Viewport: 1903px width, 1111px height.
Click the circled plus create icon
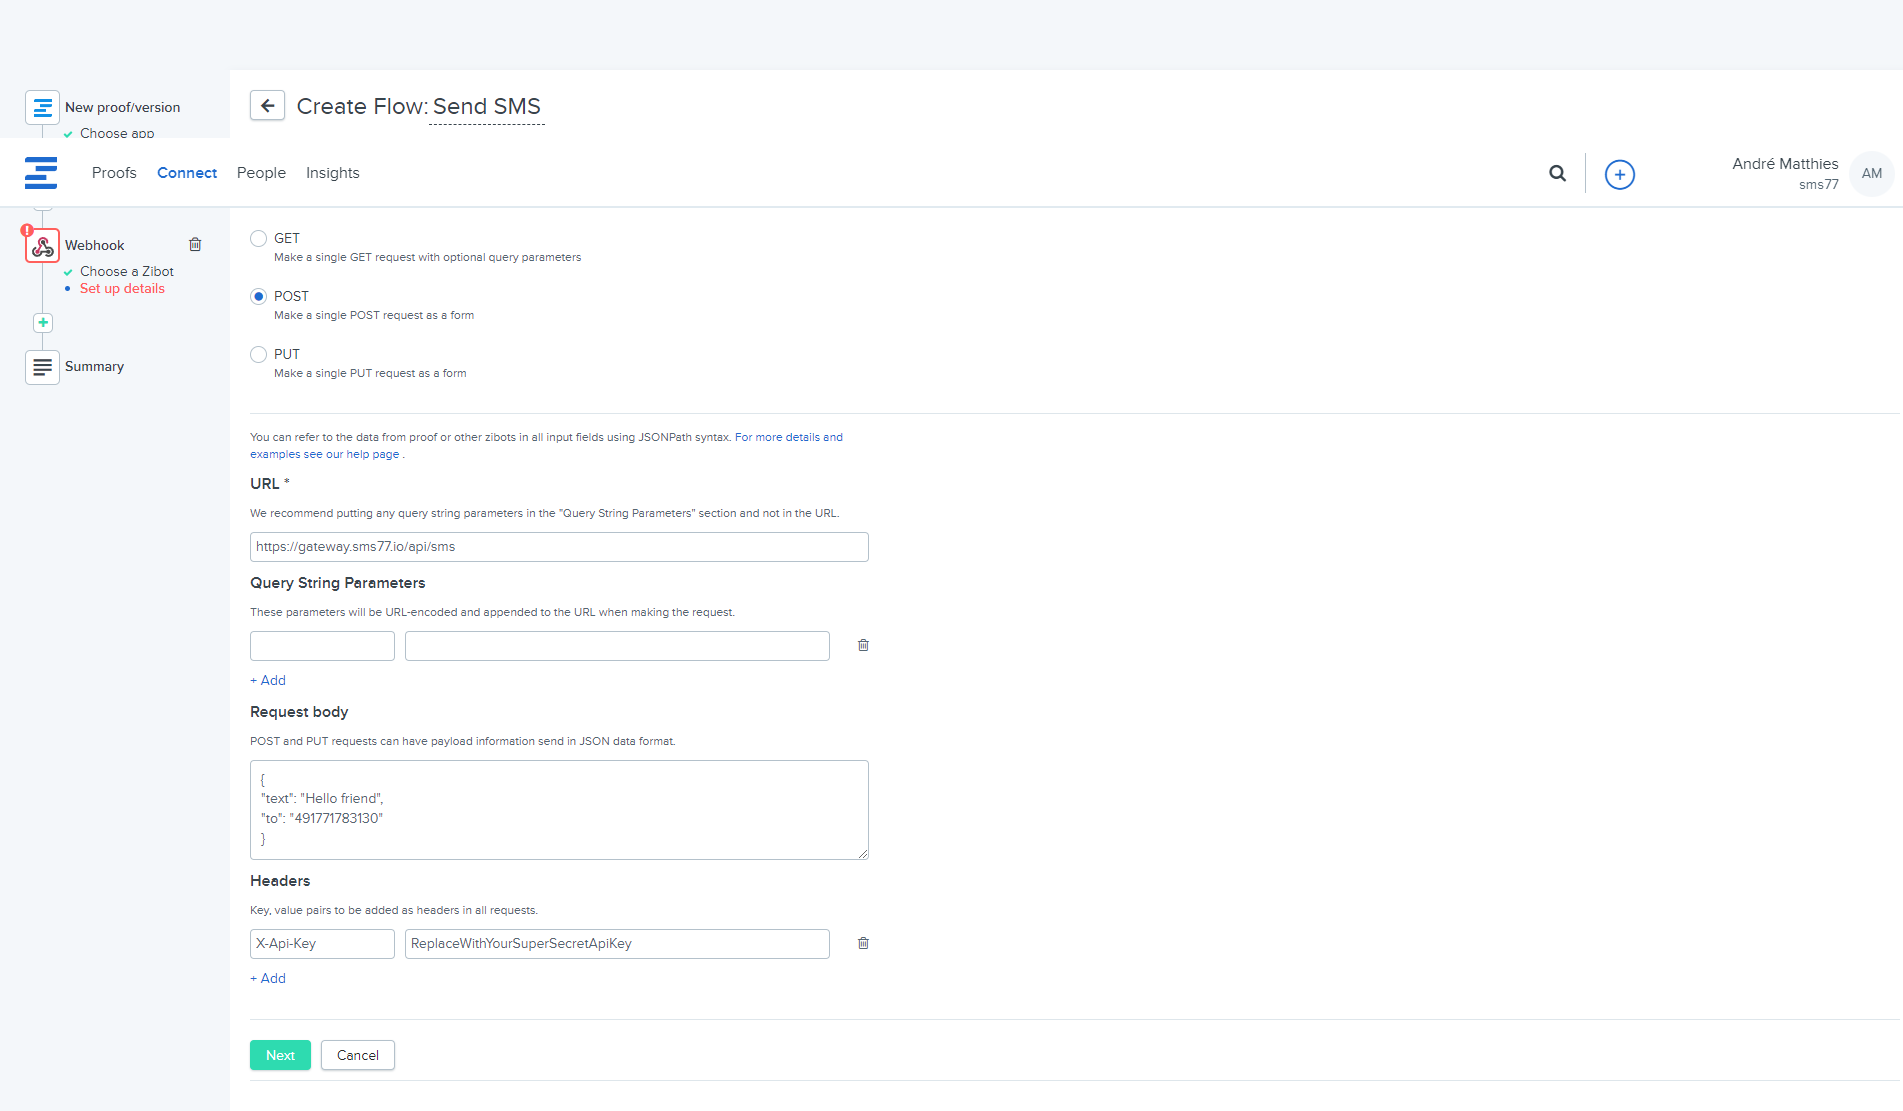(x=1619, y=175)
